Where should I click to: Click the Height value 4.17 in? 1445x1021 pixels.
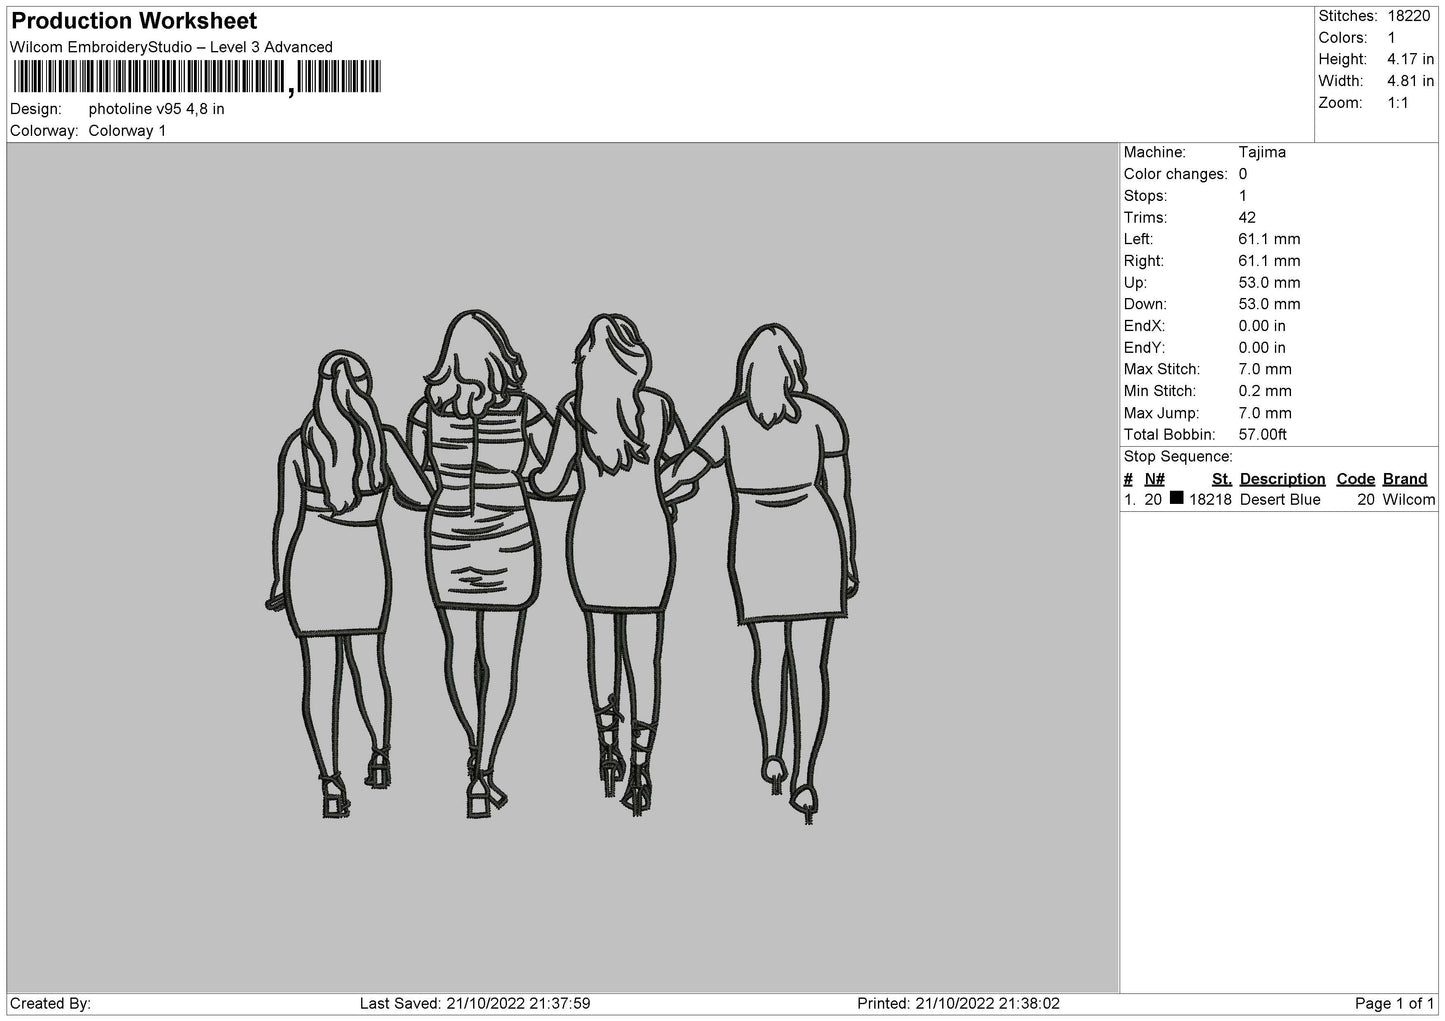(x=1410, y=60)
